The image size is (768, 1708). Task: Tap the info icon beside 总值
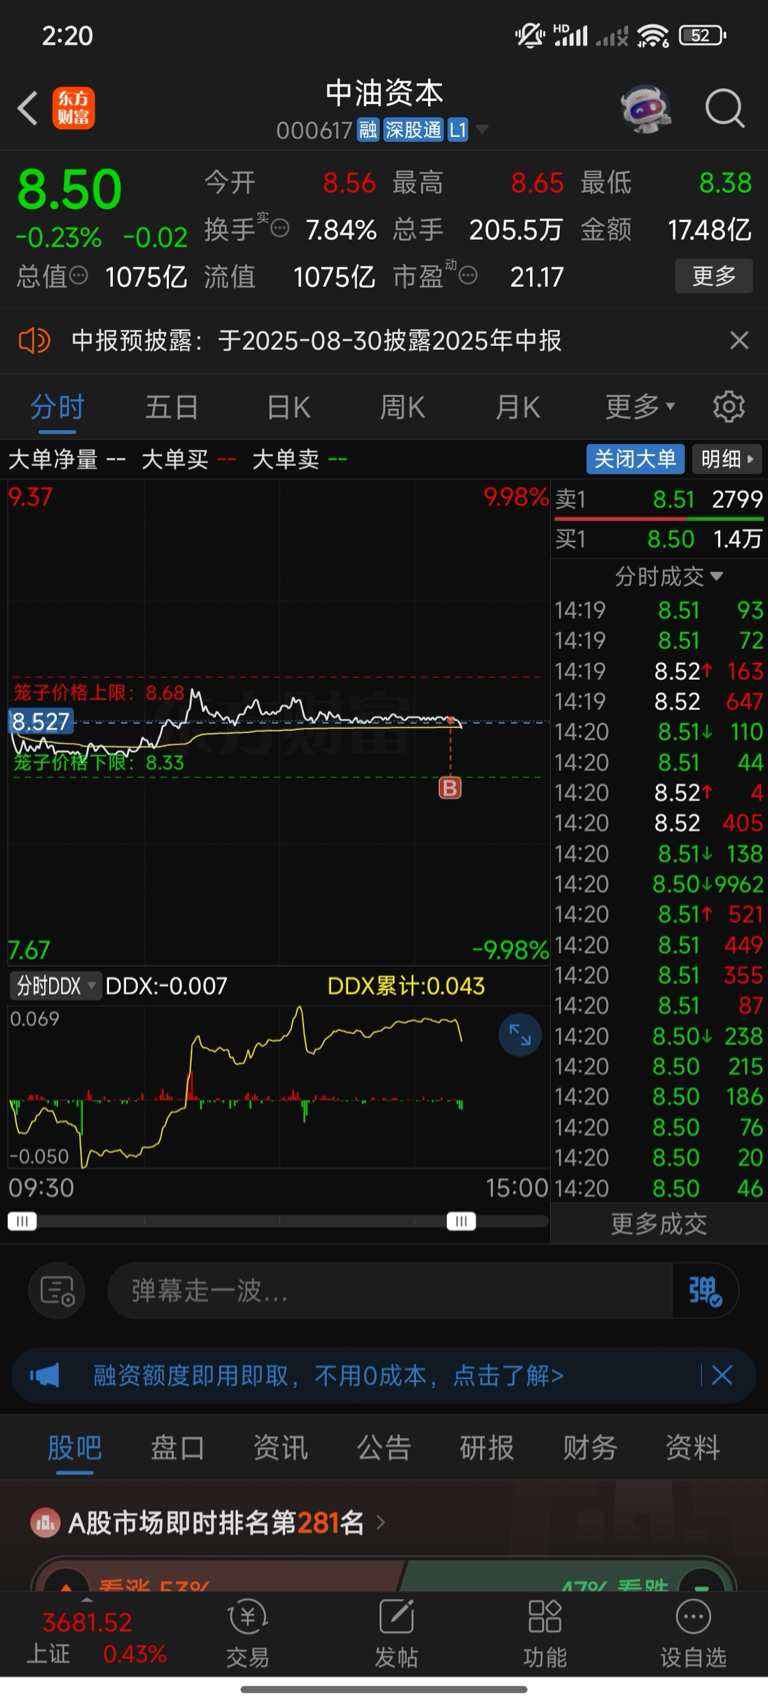pyautogui.click(x=78, y=275)
